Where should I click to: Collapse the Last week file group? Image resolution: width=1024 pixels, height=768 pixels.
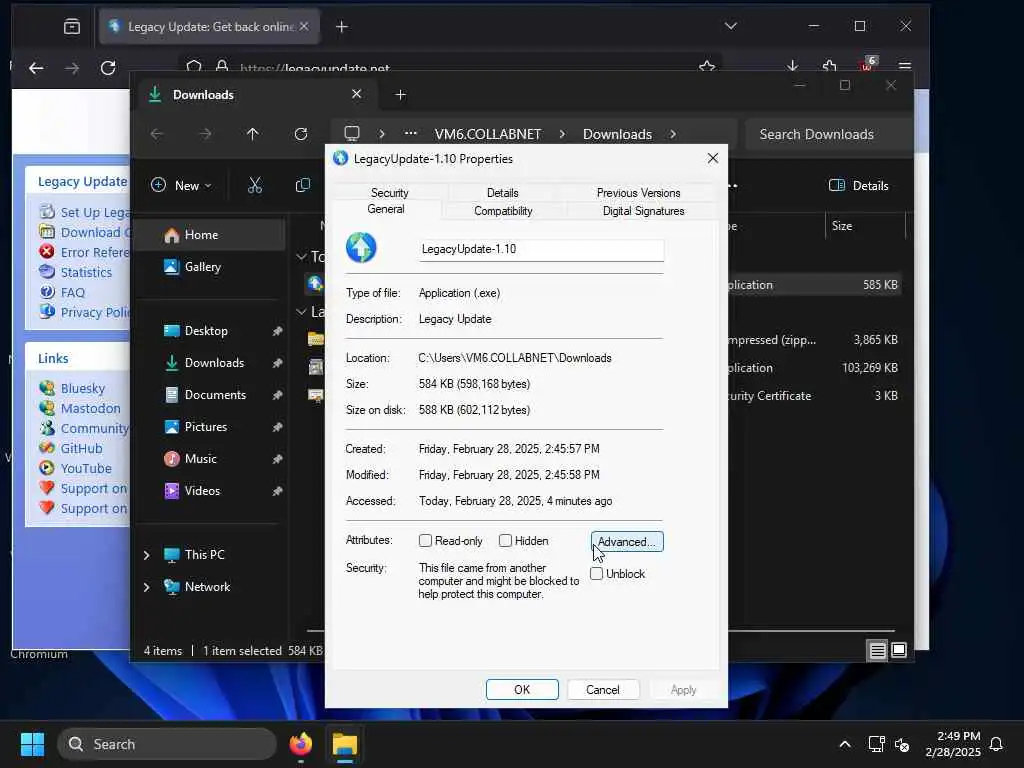coord(302,312)
